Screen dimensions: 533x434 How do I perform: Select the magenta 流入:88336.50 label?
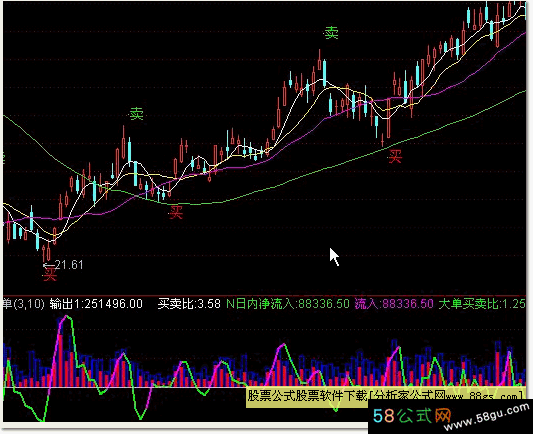coord(394,303)
